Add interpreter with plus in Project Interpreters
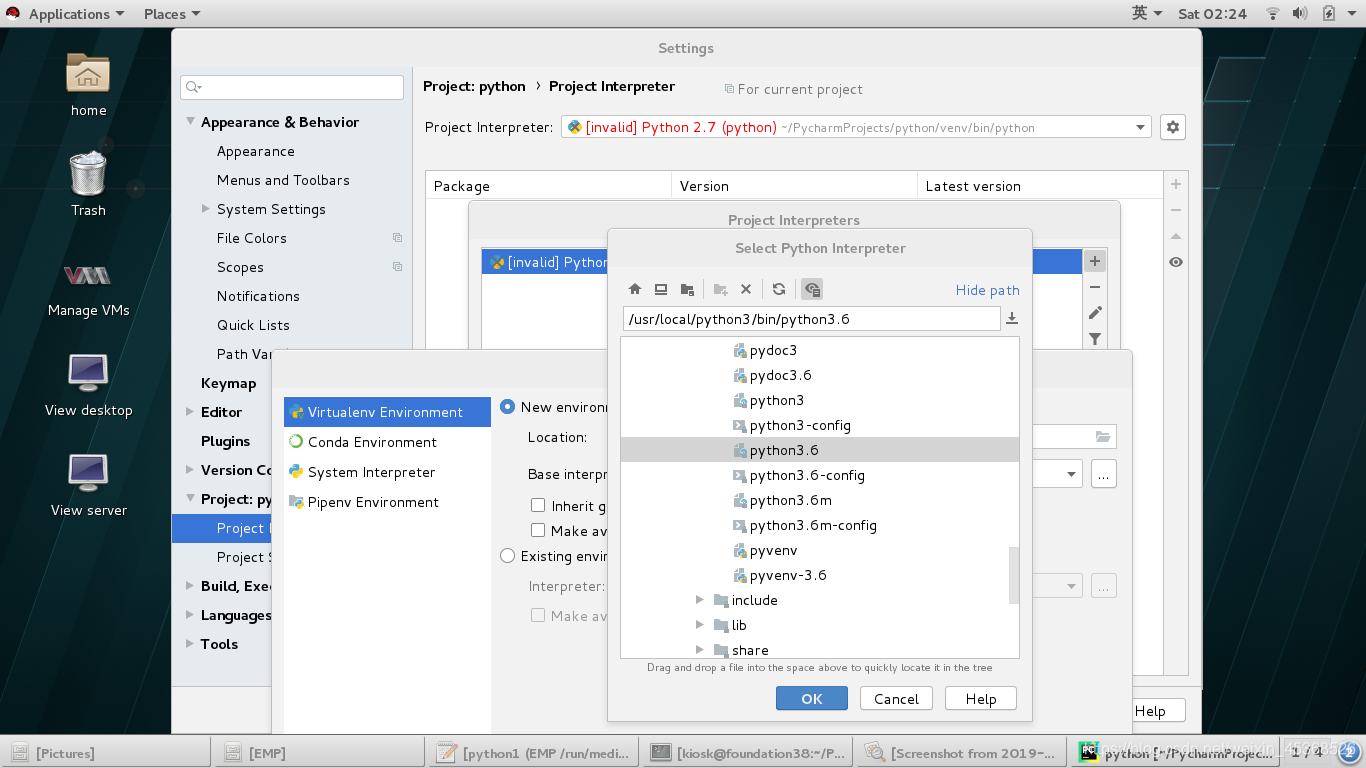This screenshot has height=768, width=1366. (1095, 261)
